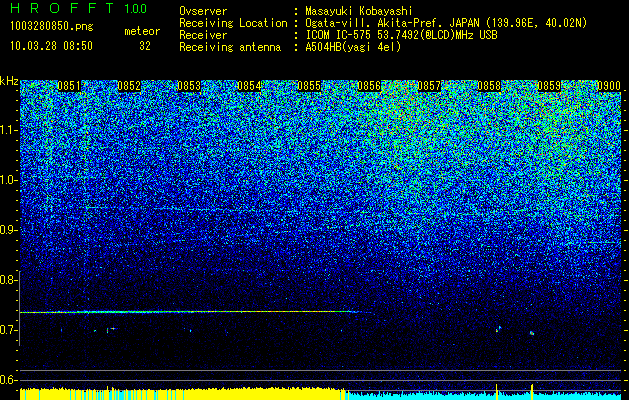Screen dimensions: 629x400
Task: Click the 0.8 kHz axis label
Action: (7, 280)
